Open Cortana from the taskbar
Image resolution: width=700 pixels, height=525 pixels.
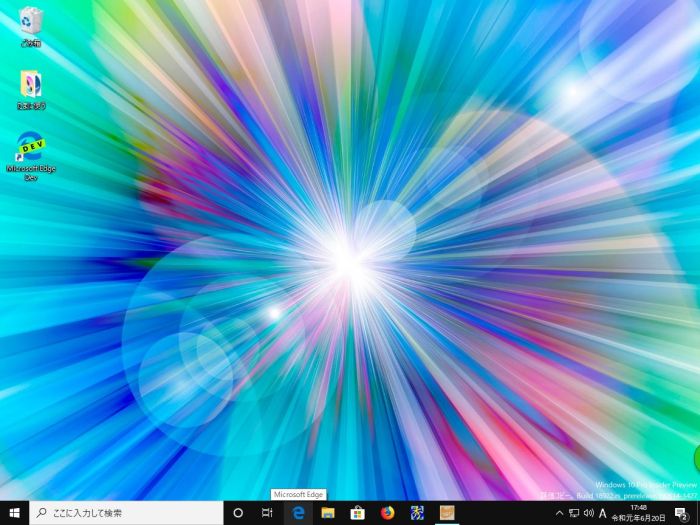tap(238, 512)
